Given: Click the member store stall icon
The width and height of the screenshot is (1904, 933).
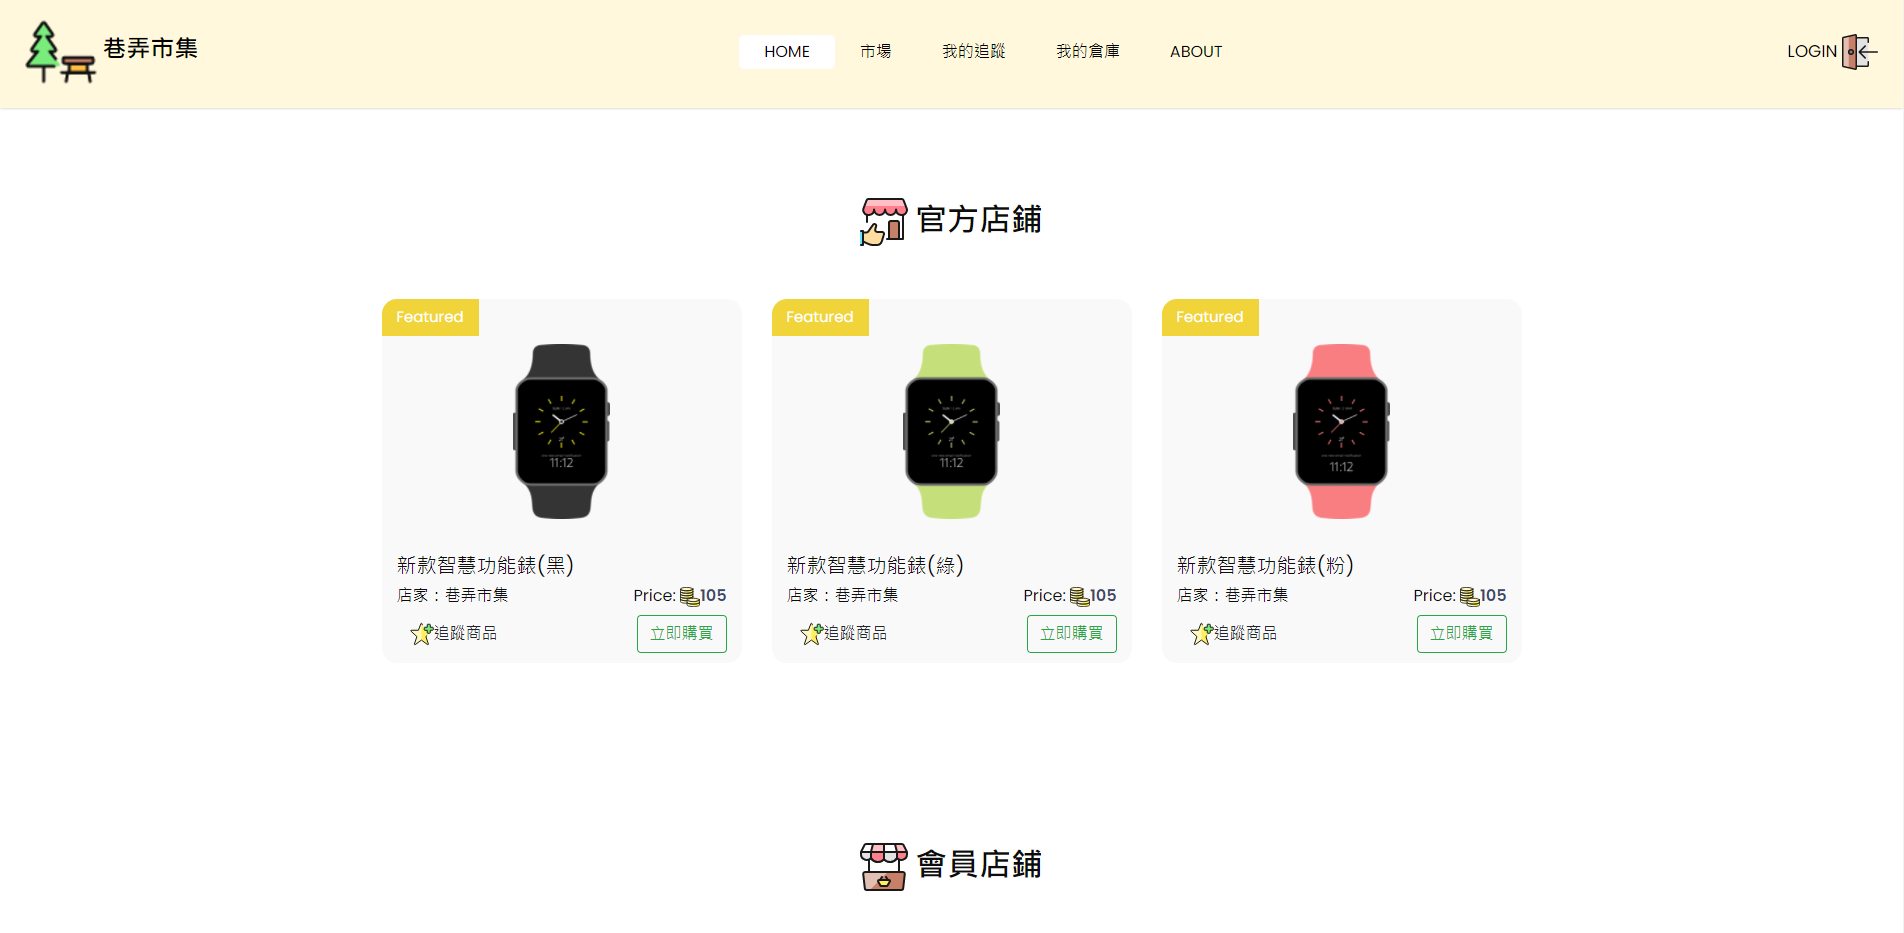Looking at the screenshot, I should coord(884,866).
